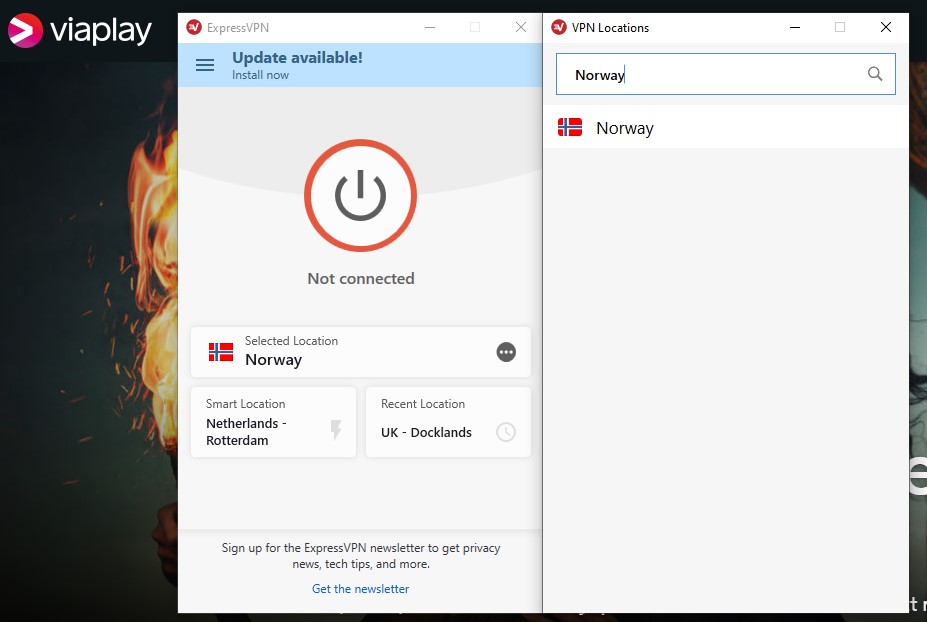Image resolution: width=927 pixels, height=622 pixels.
Task: Click the Get the newsletter link
Action: tap(361, 589)
